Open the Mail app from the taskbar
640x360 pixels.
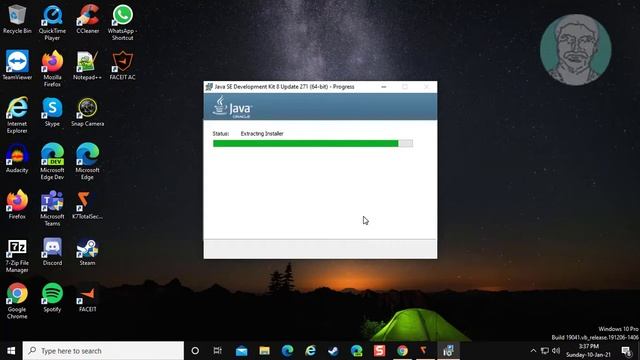[x=241, y=351]
